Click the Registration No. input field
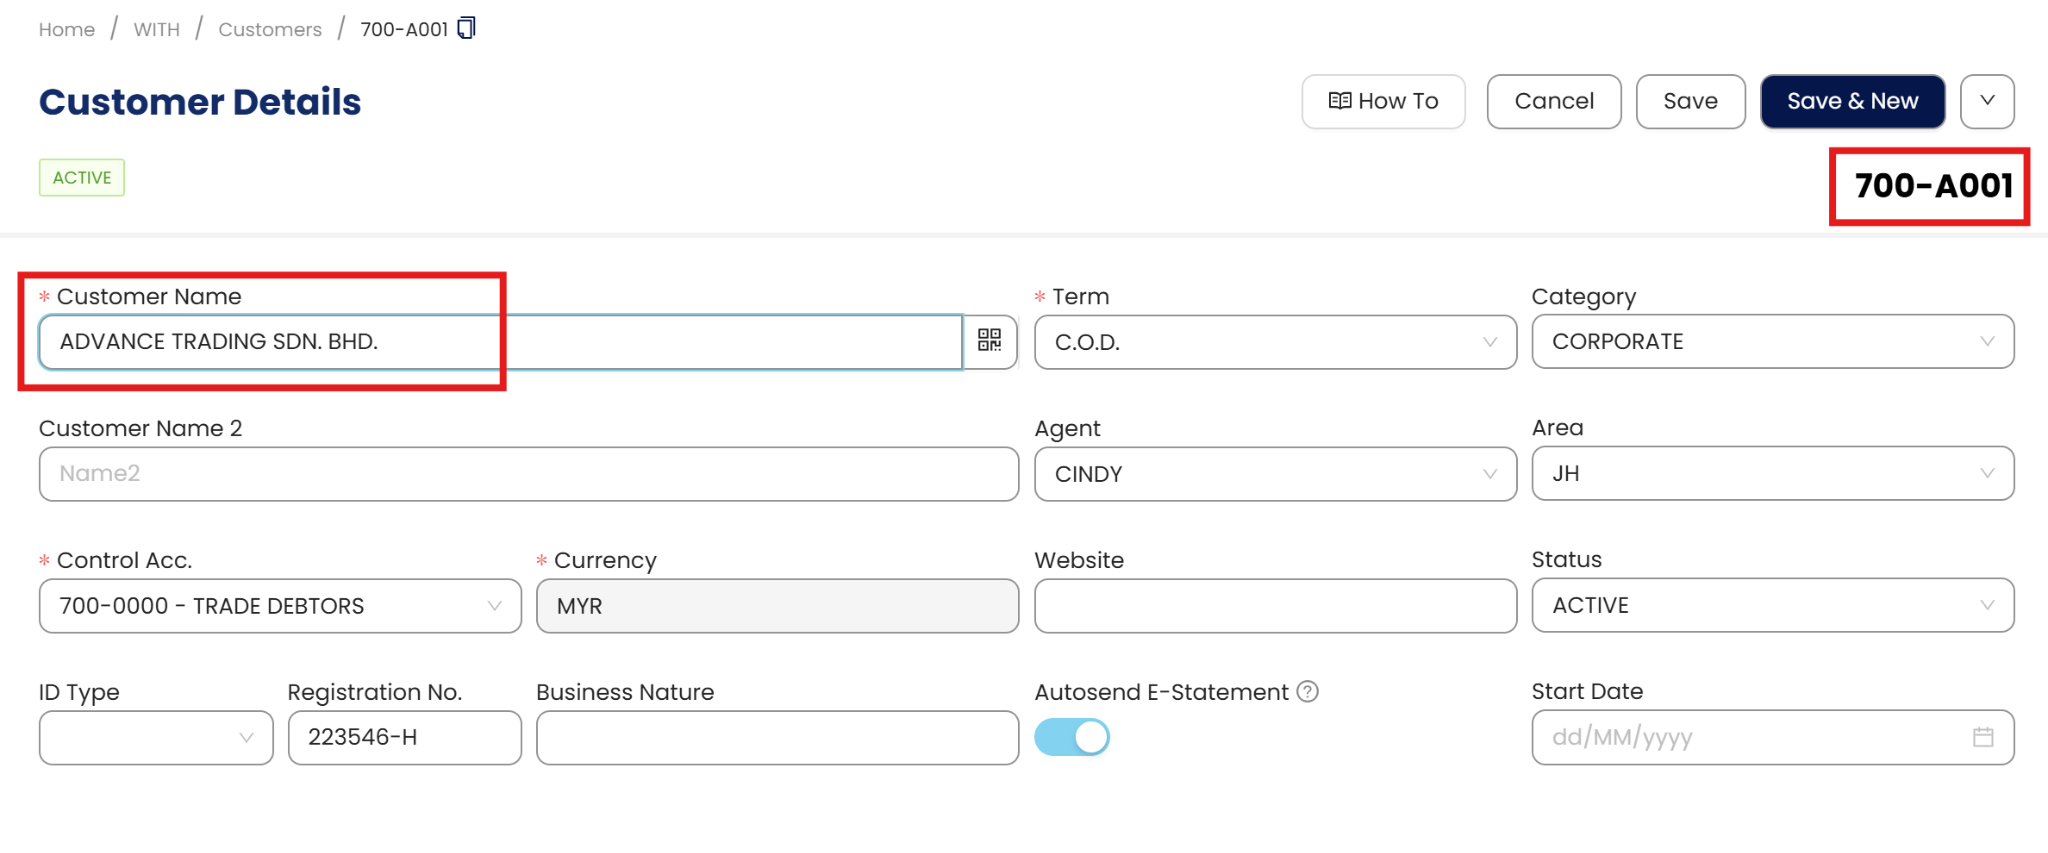This screenshot has height=853, width=2048. pyautogui.click(x=404, y=738)
